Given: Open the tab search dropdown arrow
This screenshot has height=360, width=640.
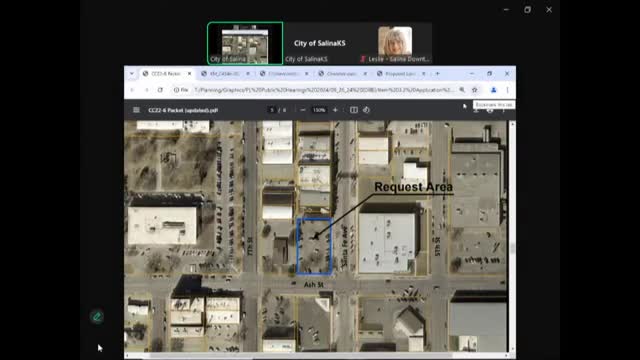Looking at the screenshot, I should click(x=131, y=74).
